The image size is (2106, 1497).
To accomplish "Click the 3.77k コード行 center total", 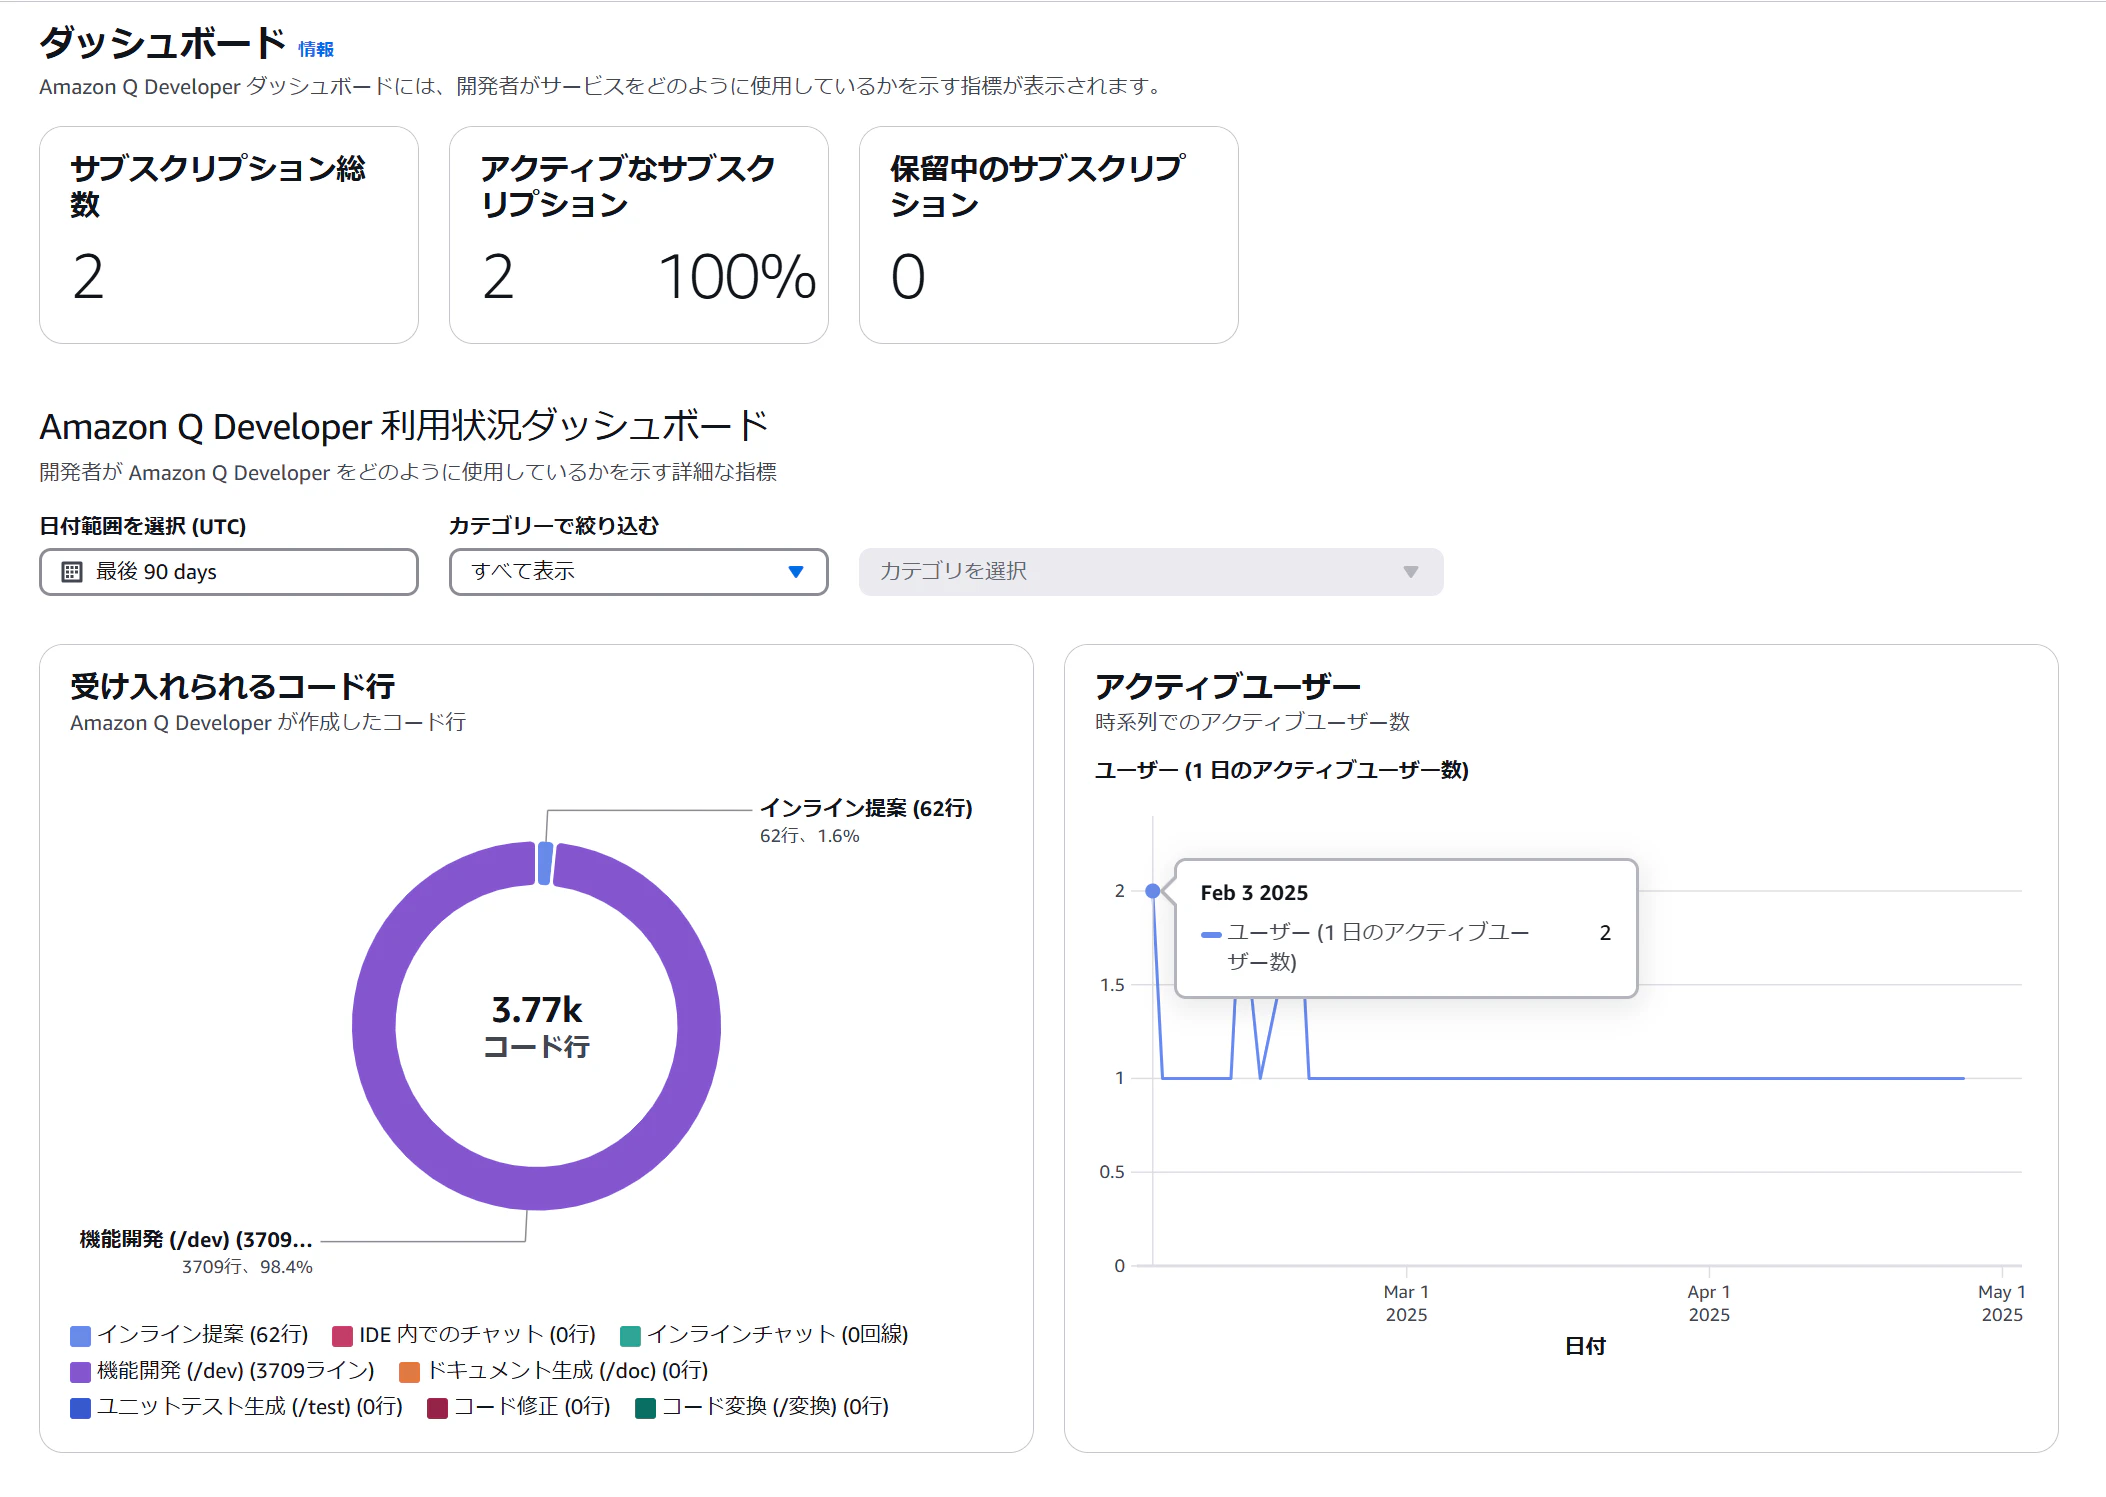I will 537,1027.
